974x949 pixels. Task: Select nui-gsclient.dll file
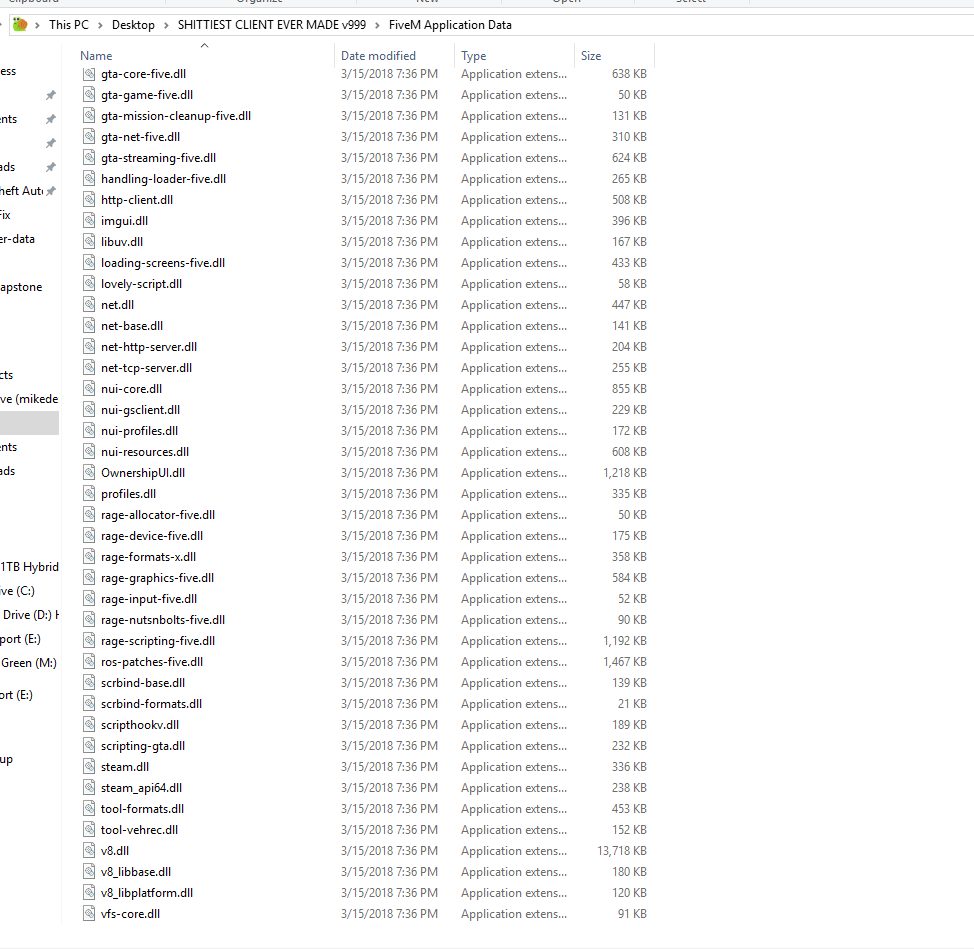pos(140,410)
